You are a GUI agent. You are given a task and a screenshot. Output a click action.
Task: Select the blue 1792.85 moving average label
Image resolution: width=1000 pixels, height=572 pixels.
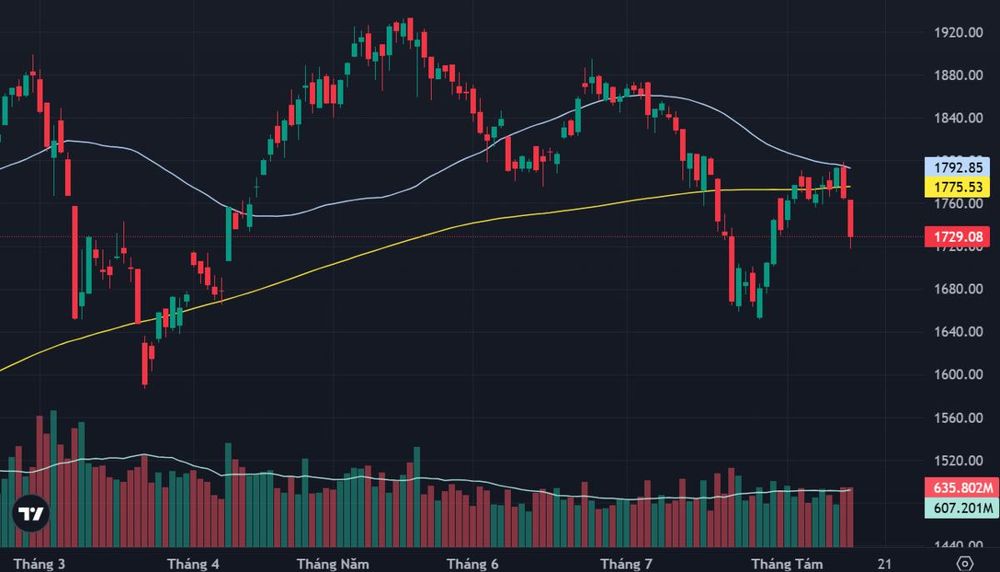coord(957,167)
